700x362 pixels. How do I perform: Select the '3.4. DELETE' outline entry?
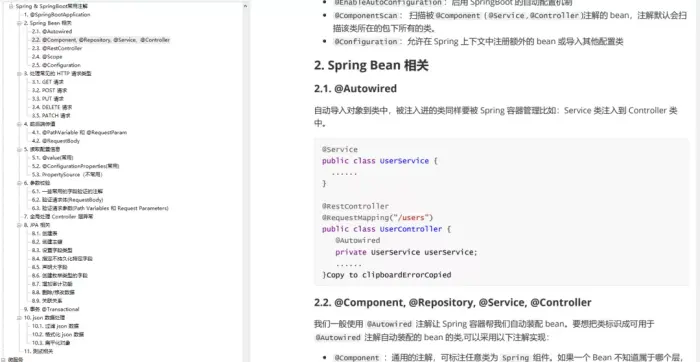52,107
